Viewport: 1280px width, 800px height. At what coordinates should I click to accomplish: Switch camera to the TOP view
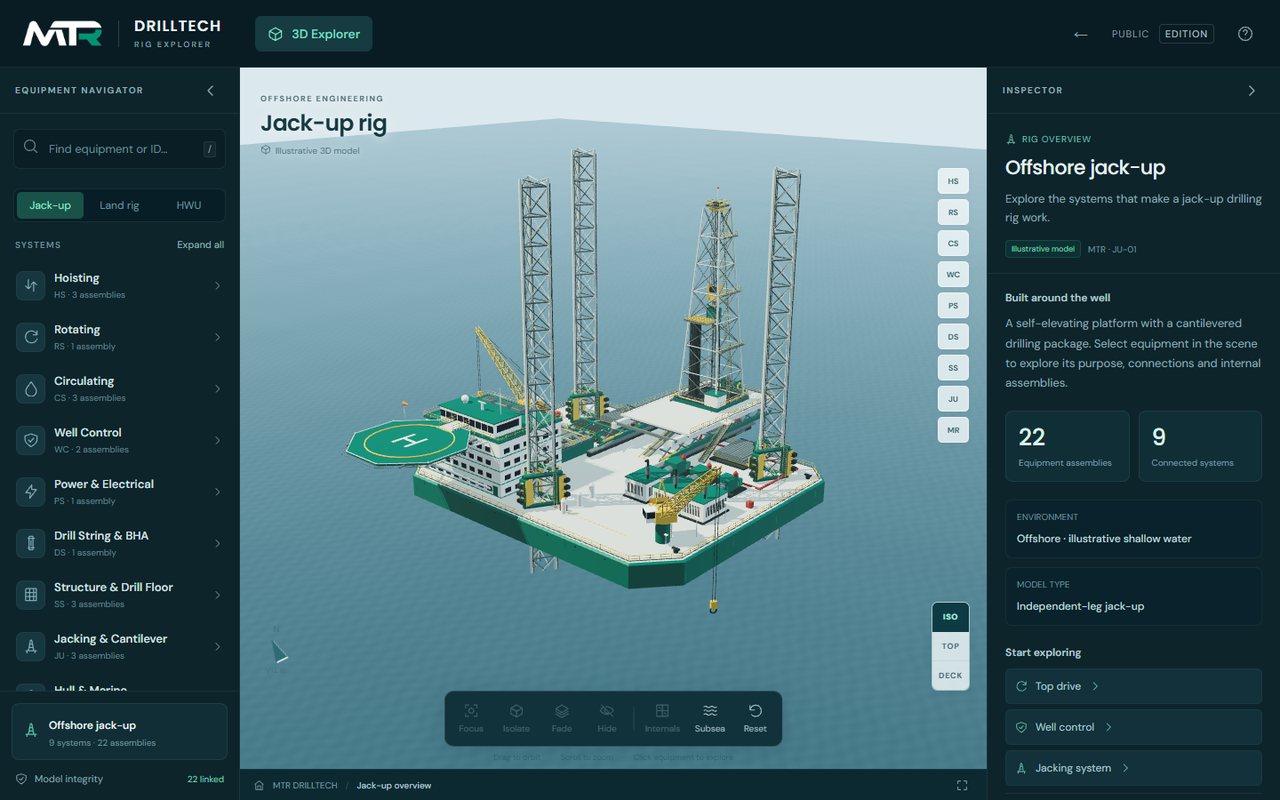950,646
